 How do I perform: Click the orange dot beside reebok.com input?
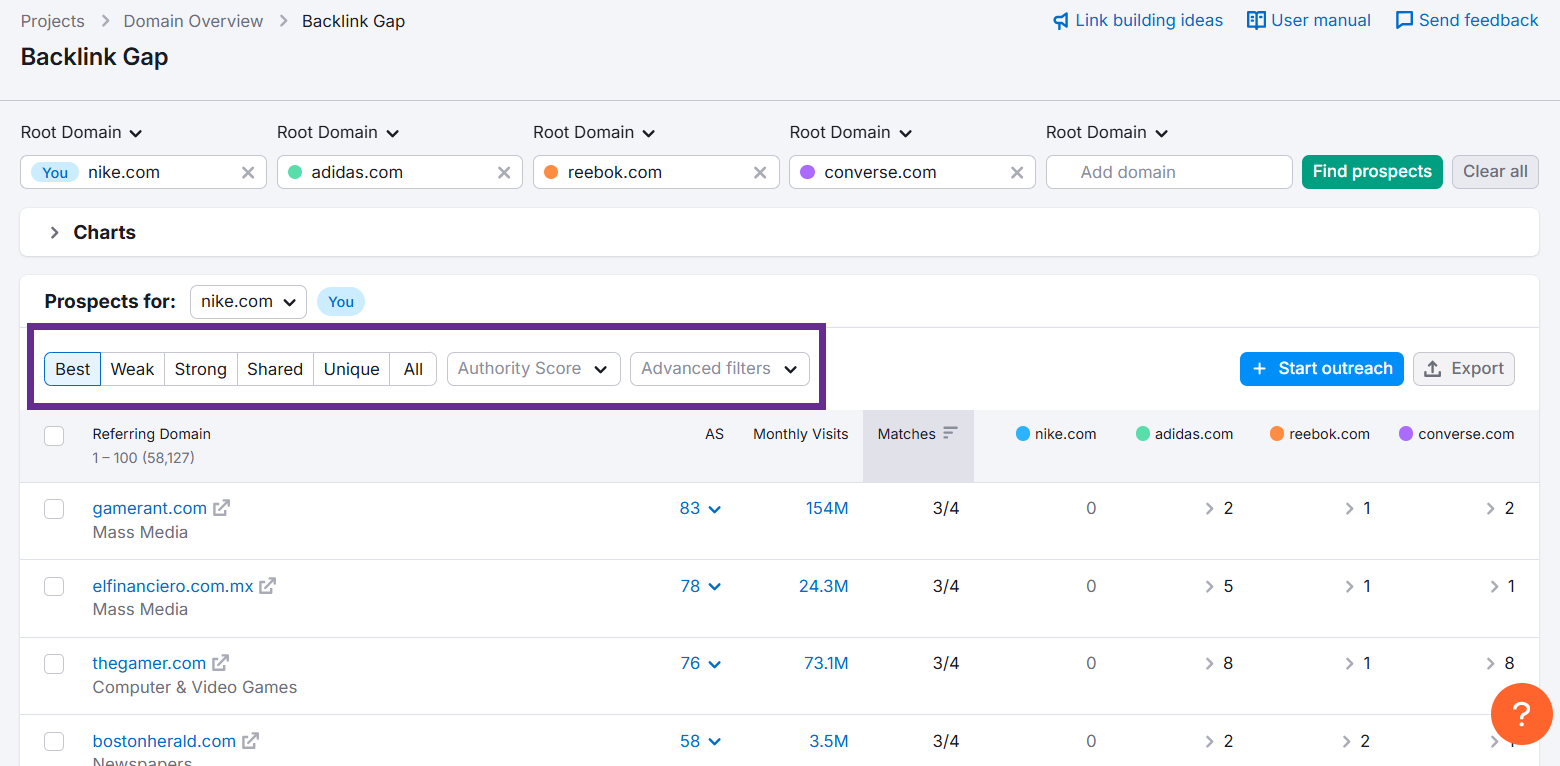pyautogui.click(x=551, y=172)
